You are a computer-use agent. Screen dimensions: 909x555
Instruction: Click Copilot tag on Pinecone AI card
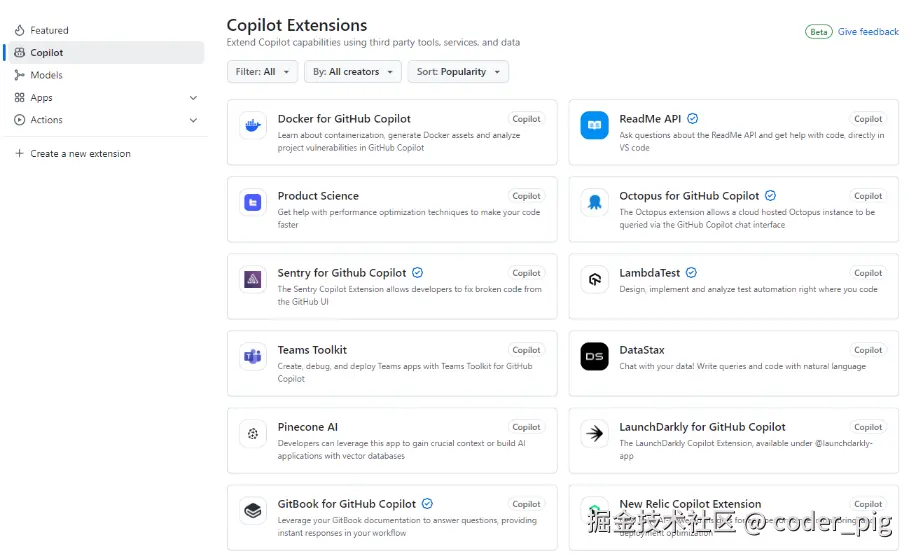(x=526, y=427)
